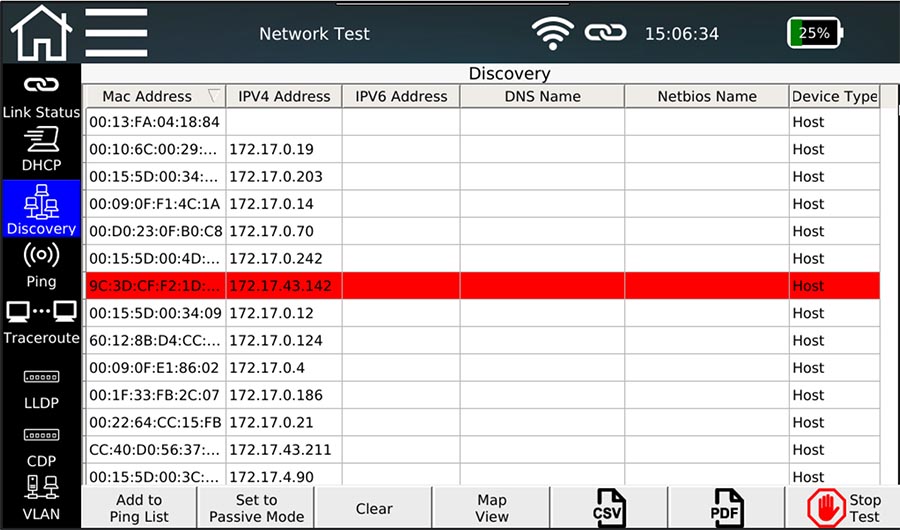Open Link Status in the sidebar
The image size is (900, 530).
(41, 97)
